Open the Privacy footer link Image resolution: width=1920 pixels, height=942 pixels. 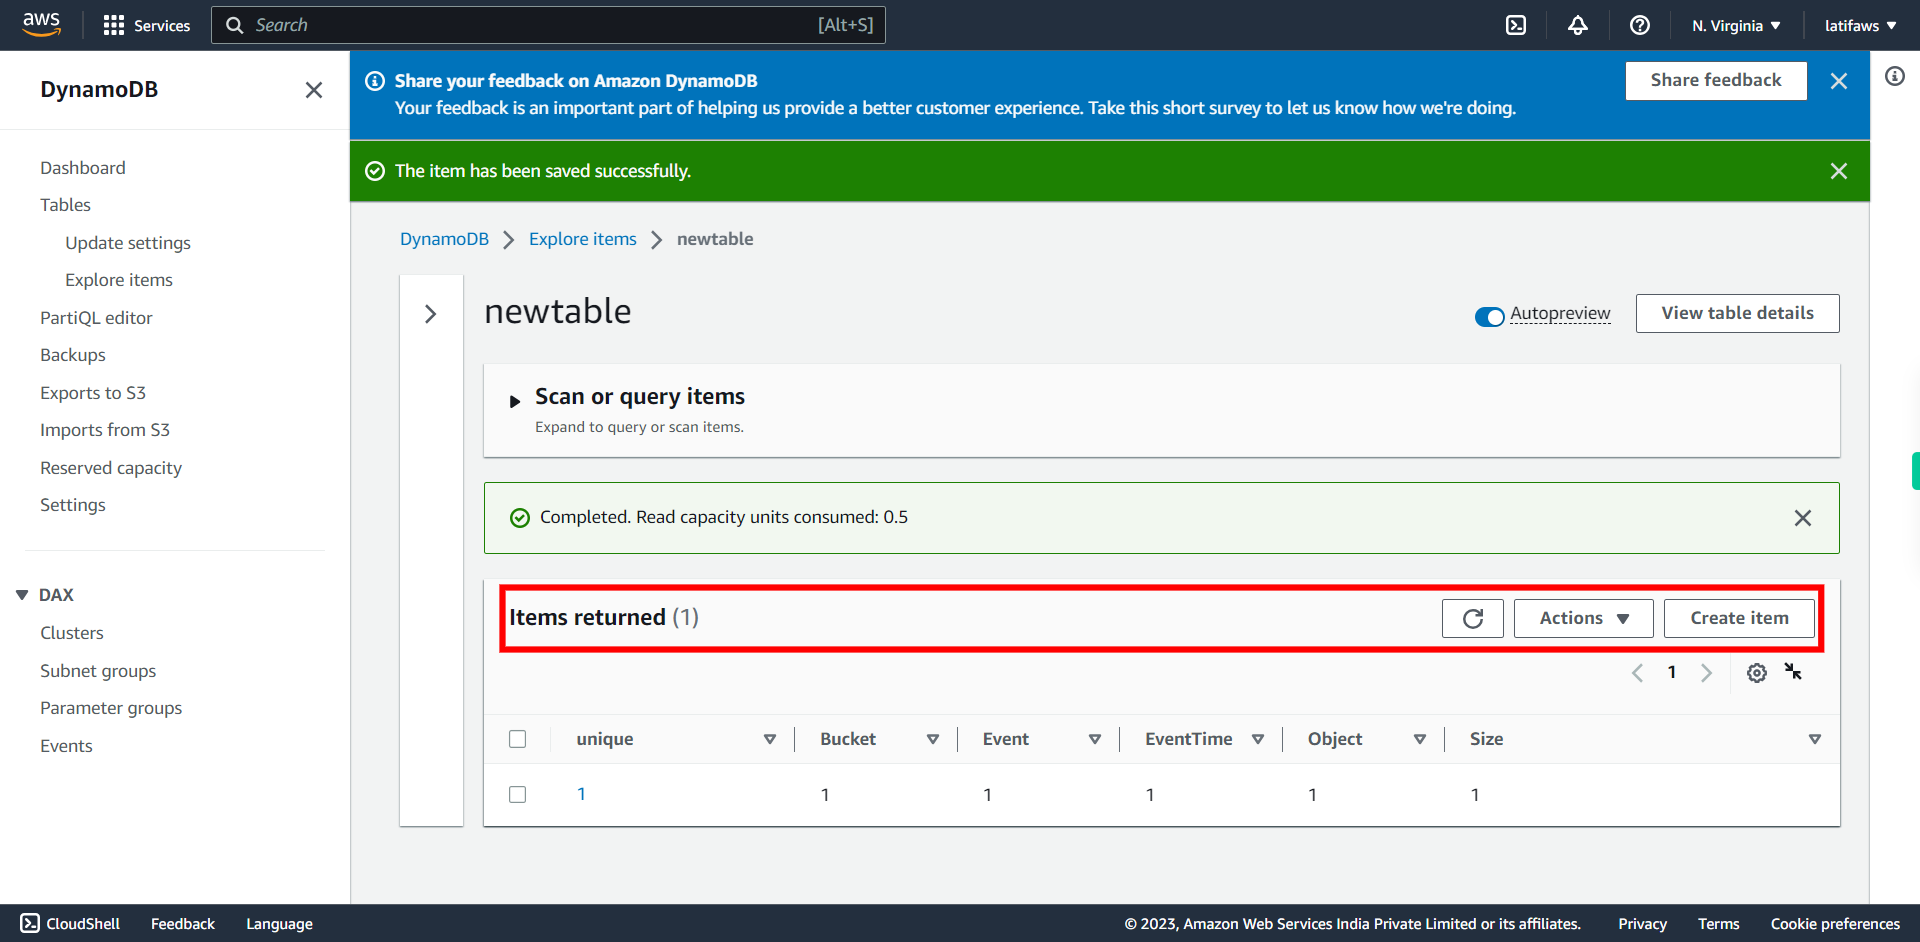1642,924
